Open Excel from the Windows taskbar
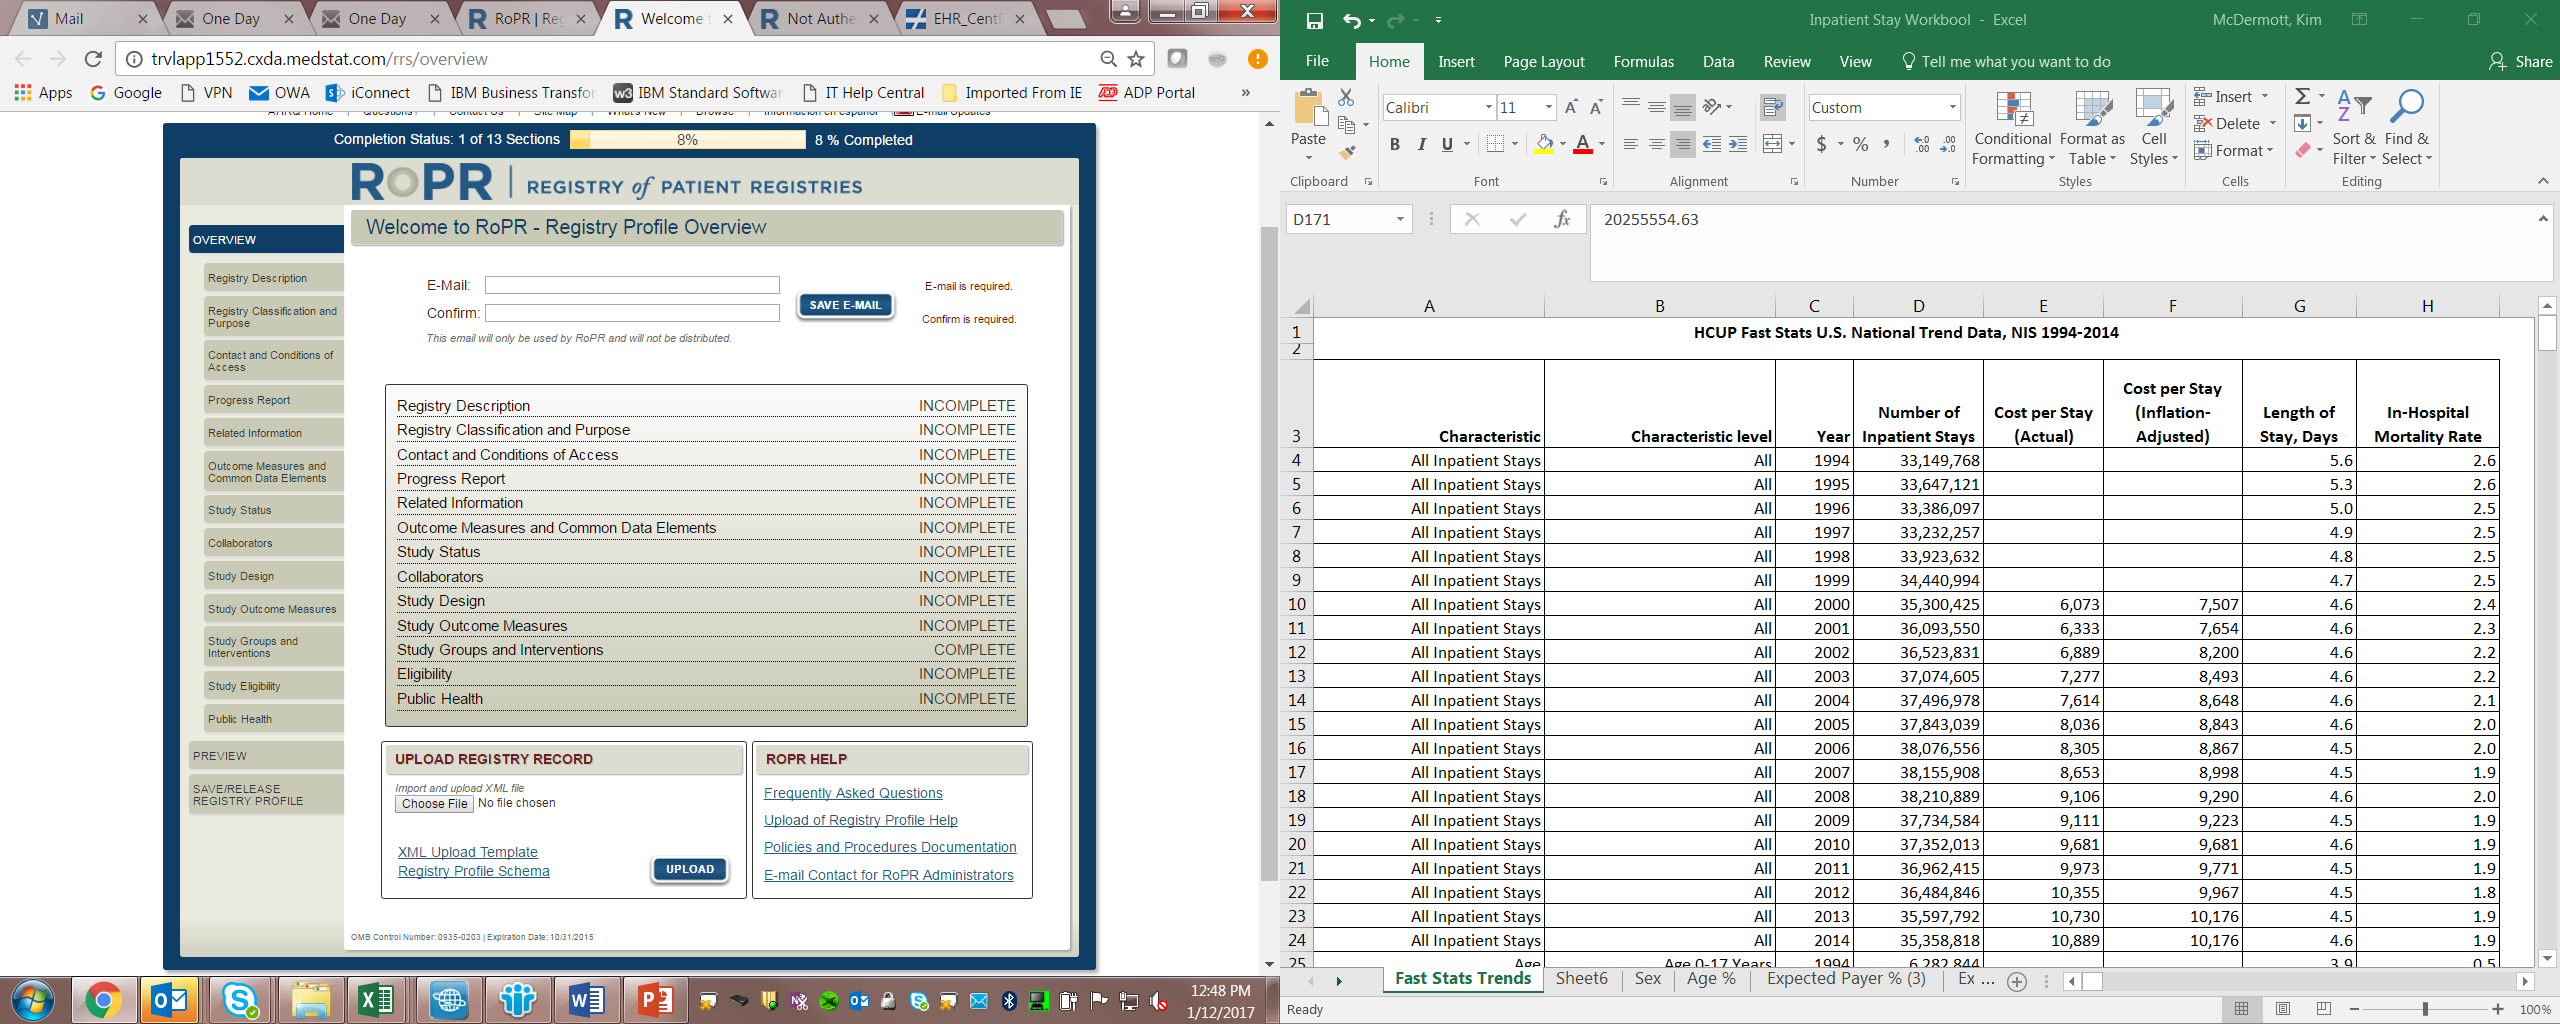Viewport: 2560px width, 1024px height. coord(376,999)
